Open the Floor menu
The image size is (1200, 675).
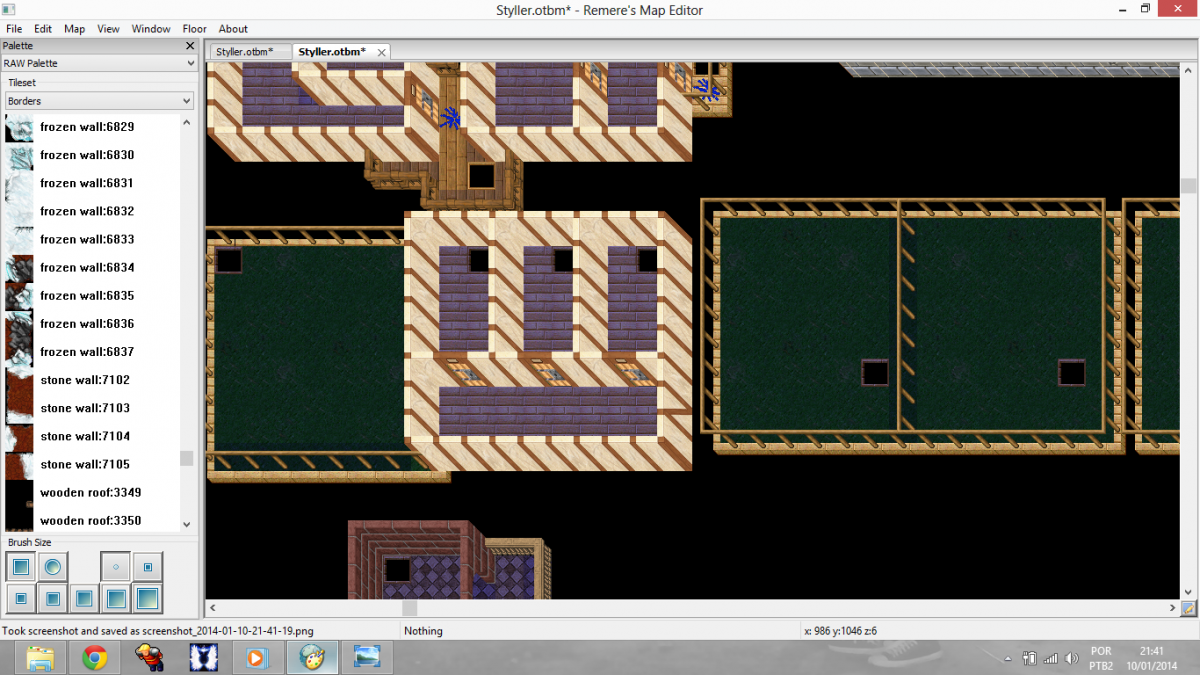coord(194,29)
